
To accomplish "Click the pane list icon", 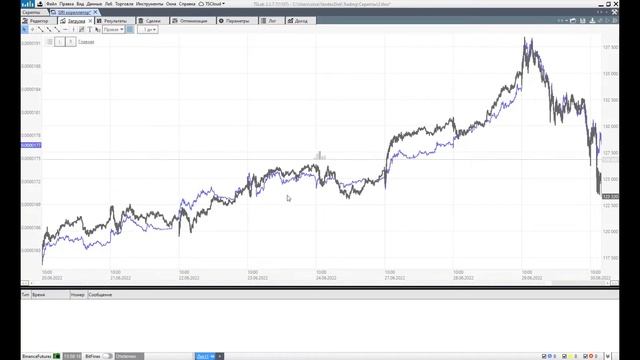I will point(50,42).
